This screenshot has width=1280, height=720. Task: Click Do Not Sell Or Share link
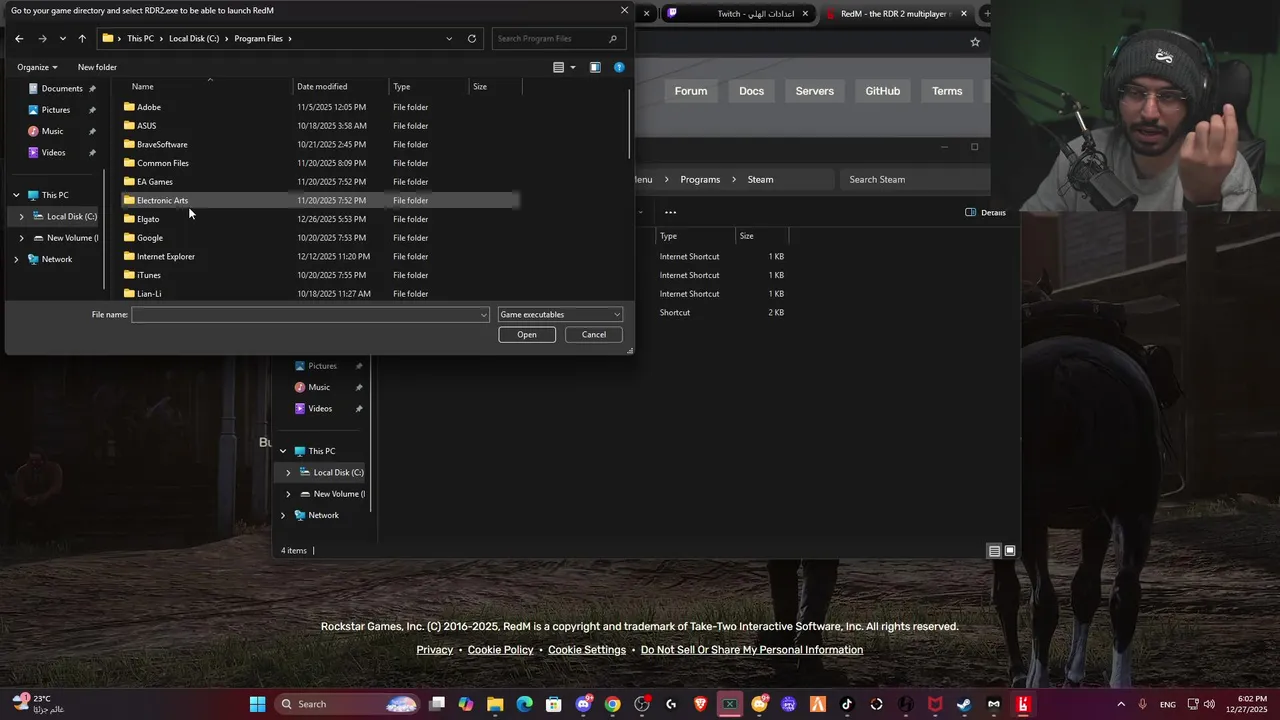pyautogui.click(x=752, y=650)
